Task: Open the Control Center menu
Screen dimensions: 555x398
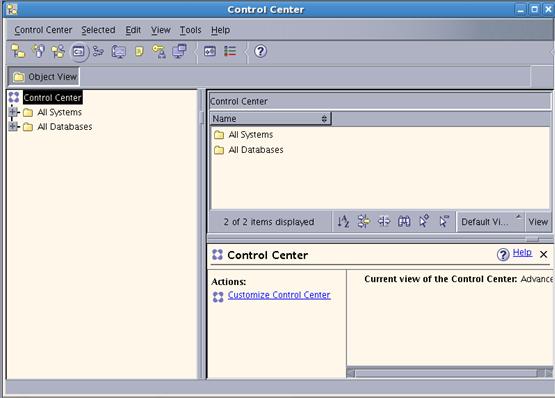Action: pos(43,30)
